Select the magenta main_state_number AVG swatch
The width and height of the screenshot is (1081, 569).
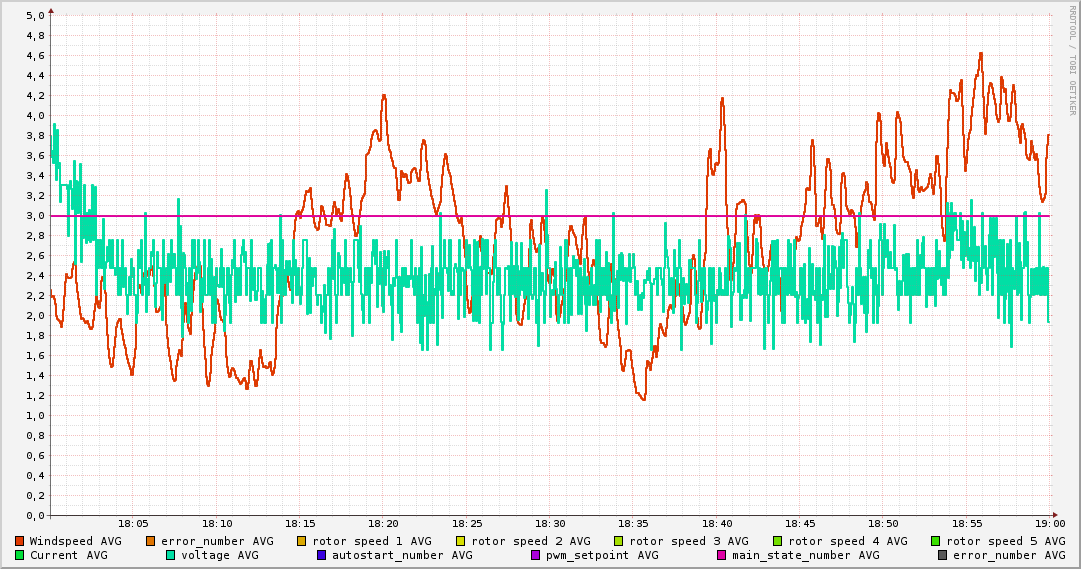coord(721,555)
